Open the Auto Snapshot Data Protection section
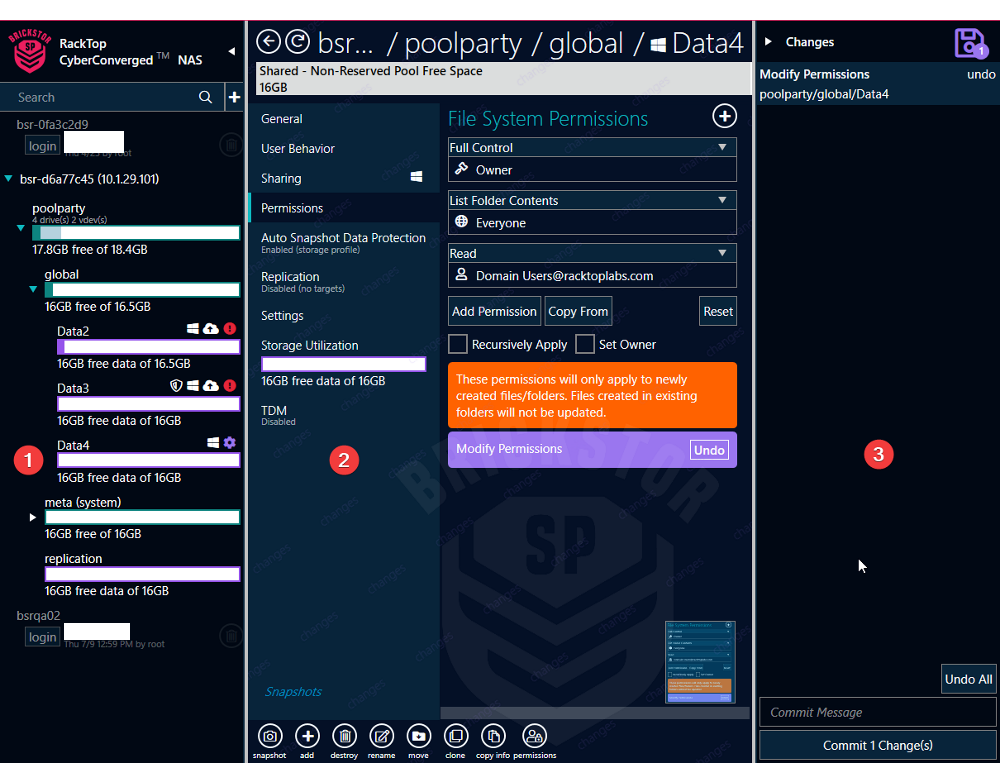Image resolution: width=1000 pixels, height=763 pixels. [343, 238]
